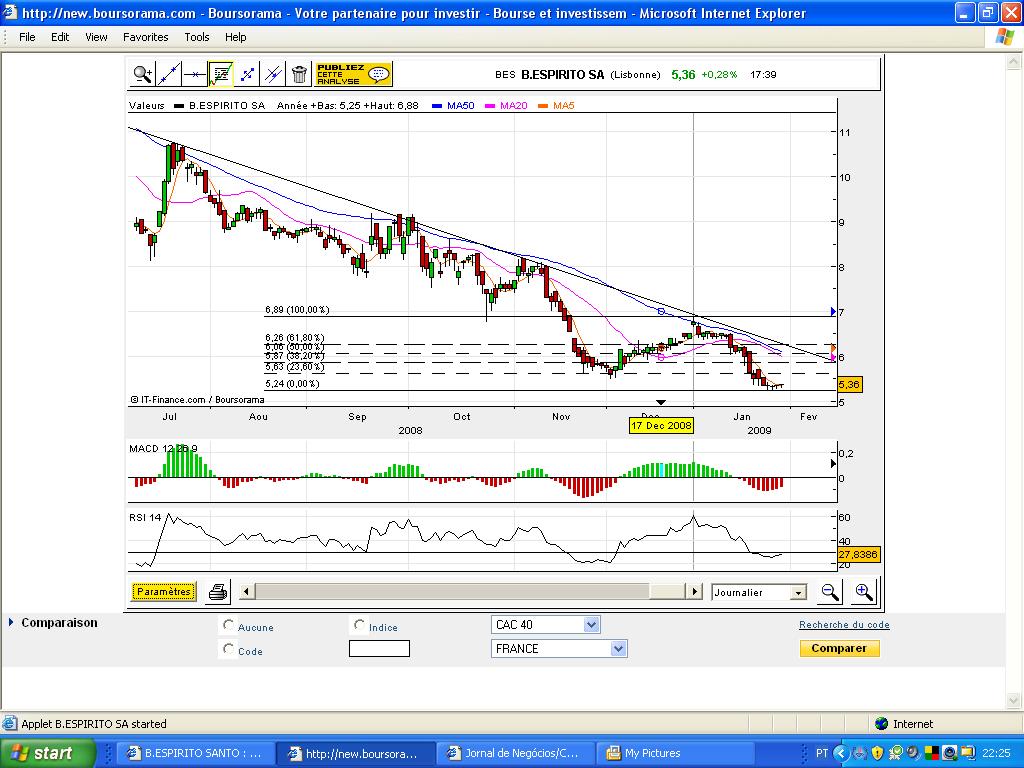Collapse the Comparaison section arrow
The height and width of the screenshot is (768, 1024).
[x=11, y=622]
